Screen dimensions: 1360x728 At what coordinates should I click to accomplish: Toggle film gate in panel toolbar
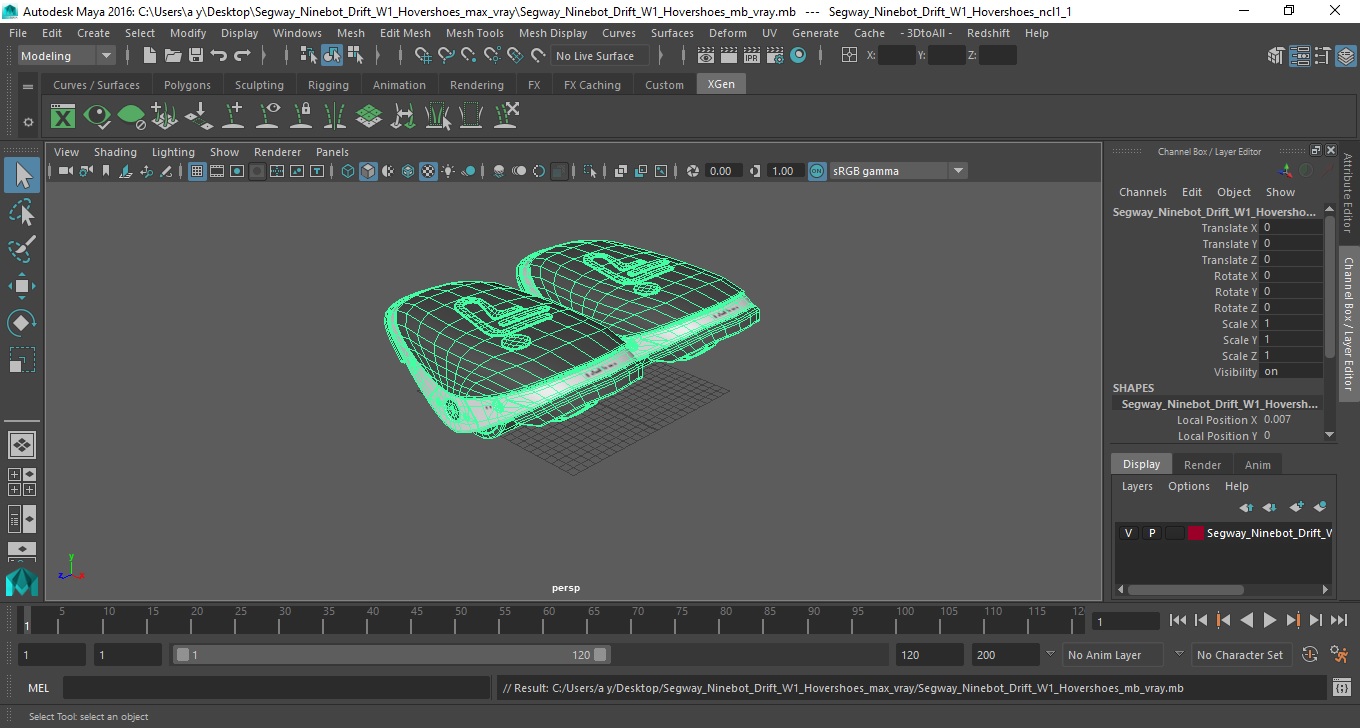217,171
